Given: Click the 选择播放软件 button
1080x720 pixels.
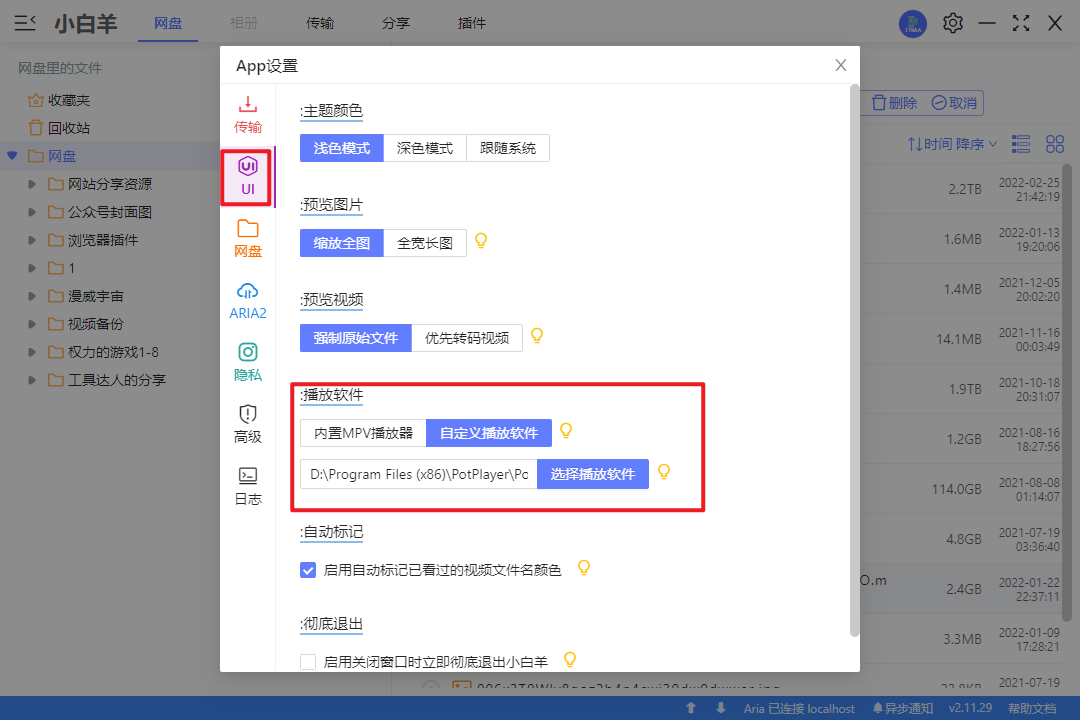Looking at the screenshot, I should point(592,474).
